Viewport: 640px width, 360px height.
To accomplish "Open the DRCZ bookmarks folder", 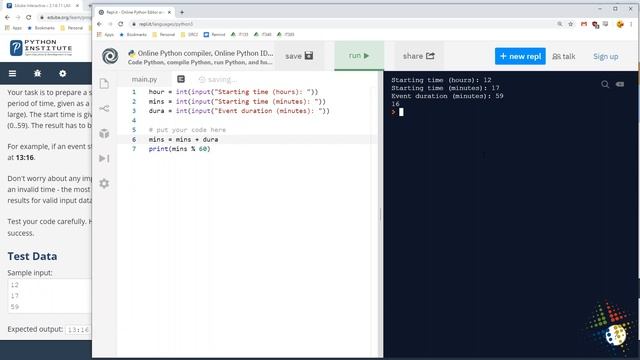I will point(189,35).
